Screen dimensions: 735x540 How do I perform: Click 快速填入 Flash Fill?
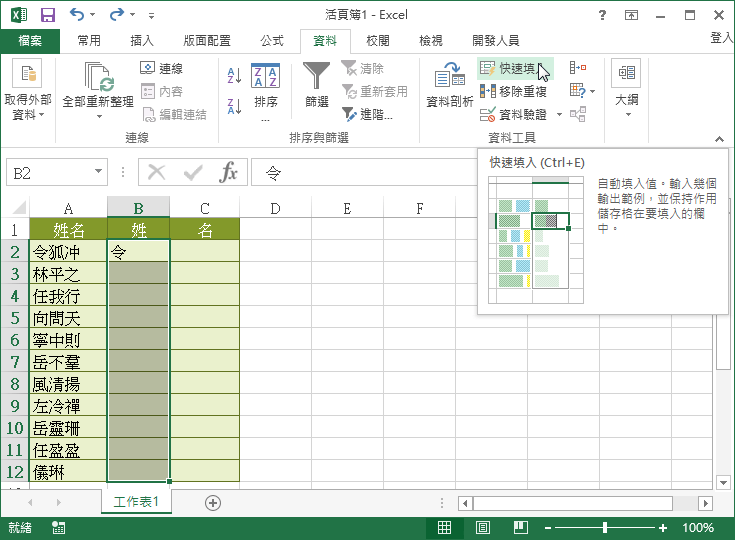pyautogui.click(x=515, y=68)
